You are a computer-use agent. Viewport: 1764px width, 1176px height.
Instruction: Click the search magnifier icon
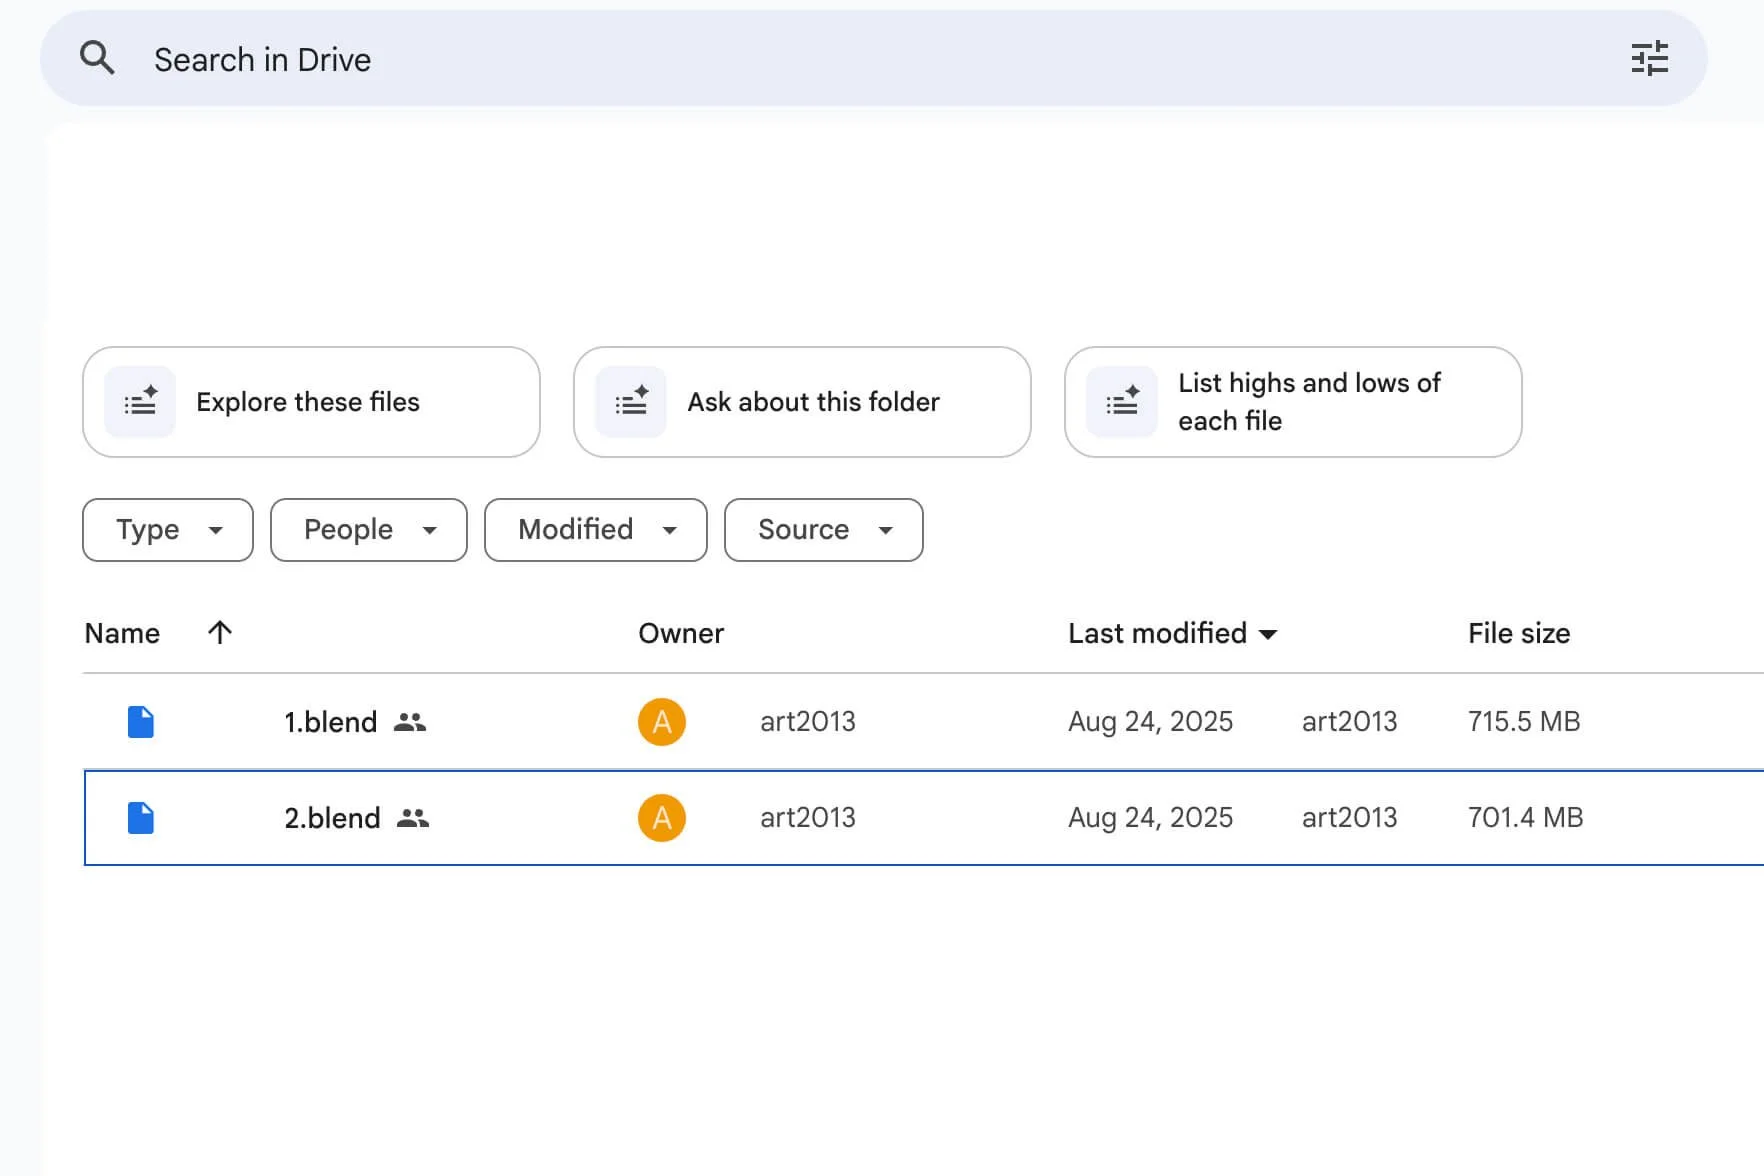pyautogui.click(x=97, y=58)
